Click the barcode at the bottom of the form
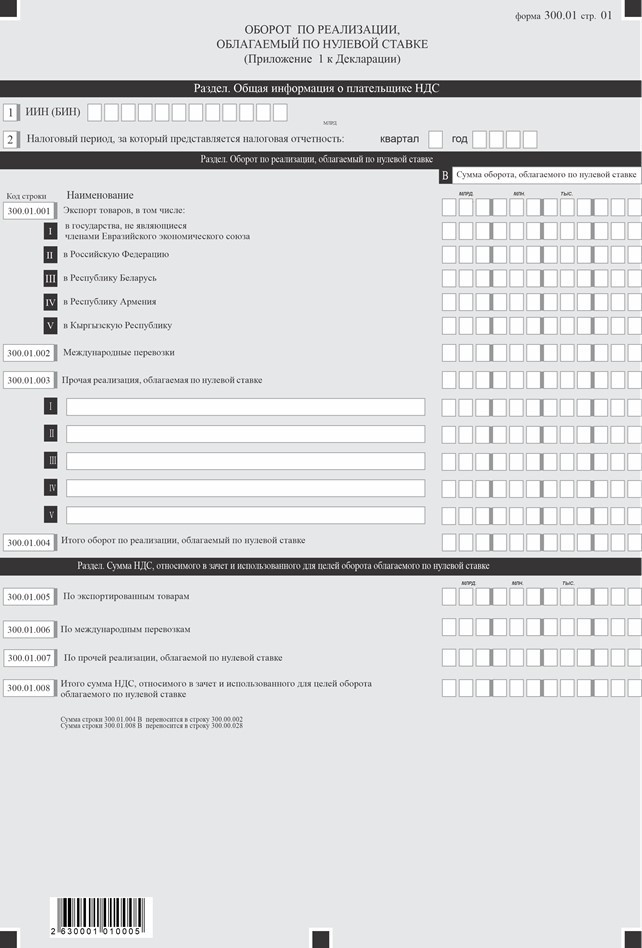Screen dimensions: 642x948 pyautogui.click(x=102, y=913)
